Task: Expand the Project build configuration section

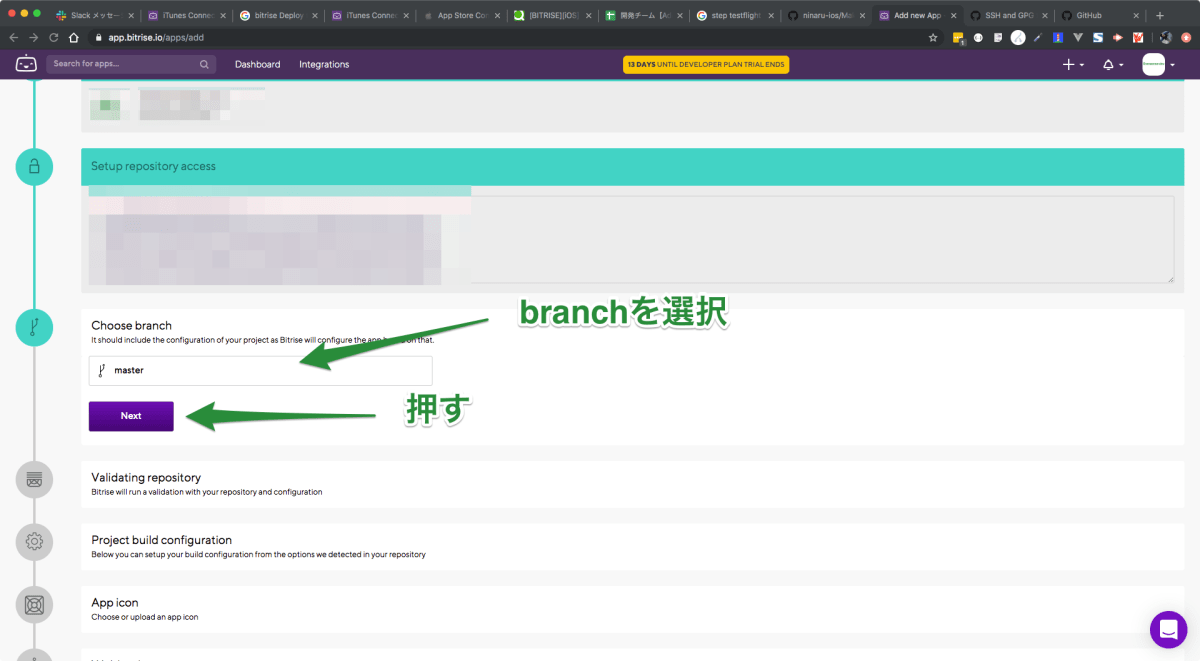Action: point(632,546)
